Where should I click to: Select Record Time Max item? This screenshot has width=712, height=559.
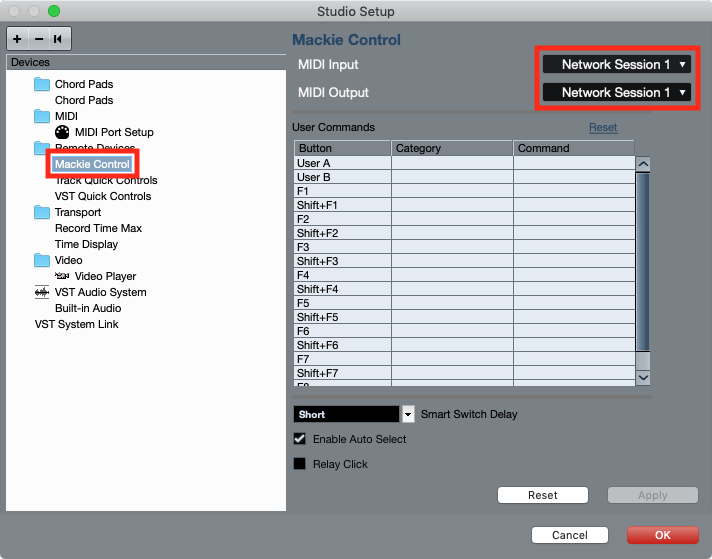99,228
